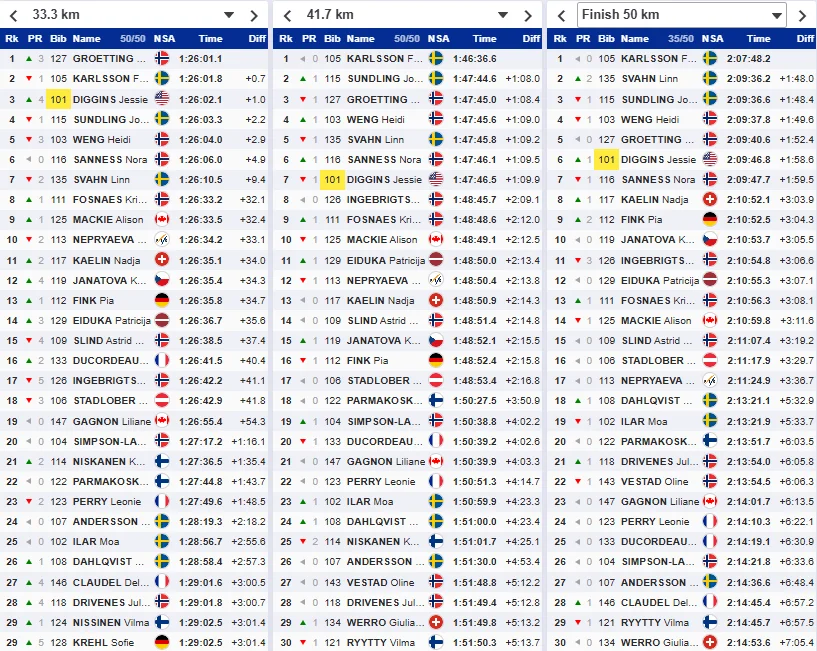
Task: Click NISSINEN Vilma name in 33.3 km panel
Action: 111,622
